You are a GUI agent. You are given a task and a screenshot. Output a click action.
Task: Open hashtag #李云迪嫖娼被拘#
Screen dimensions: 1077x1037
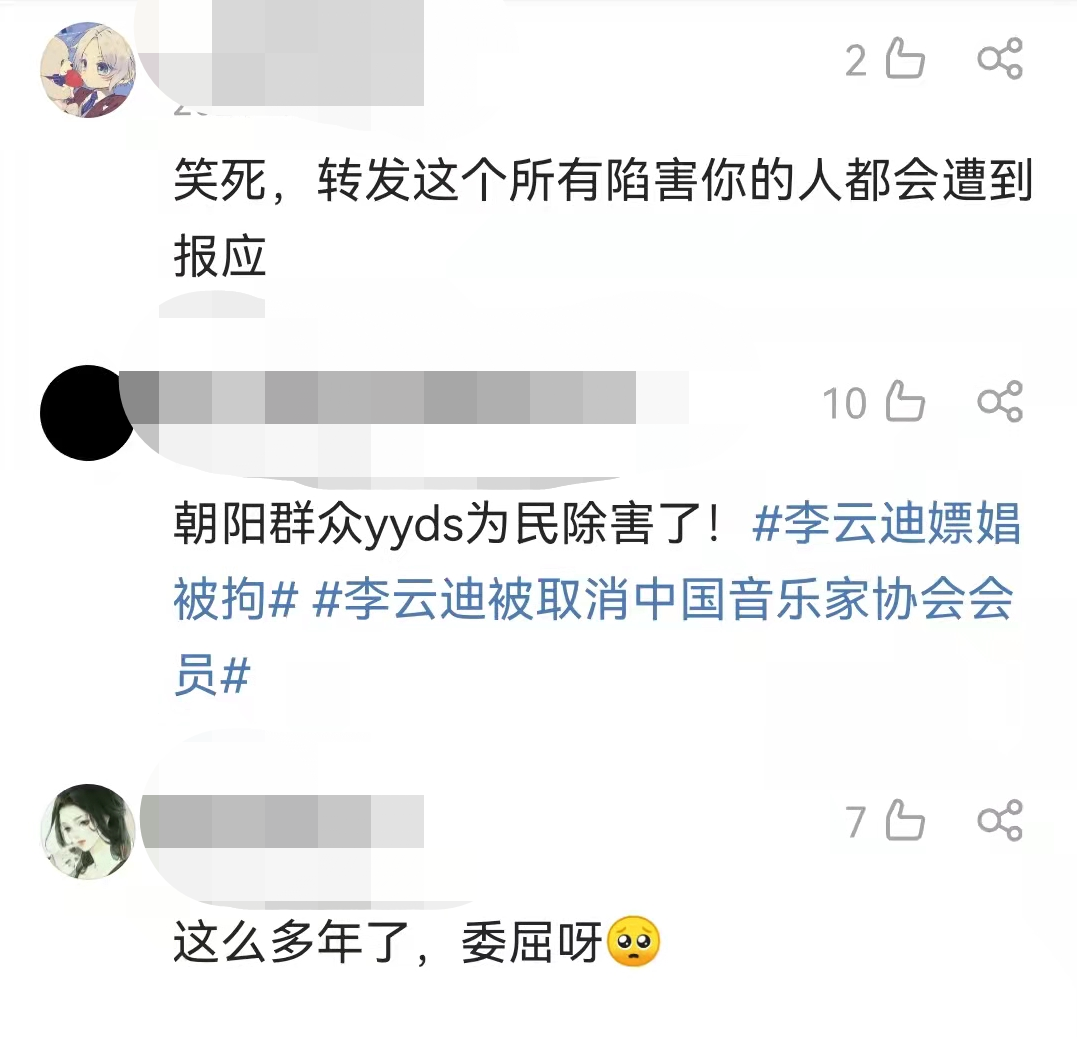[x=596, y=561]
